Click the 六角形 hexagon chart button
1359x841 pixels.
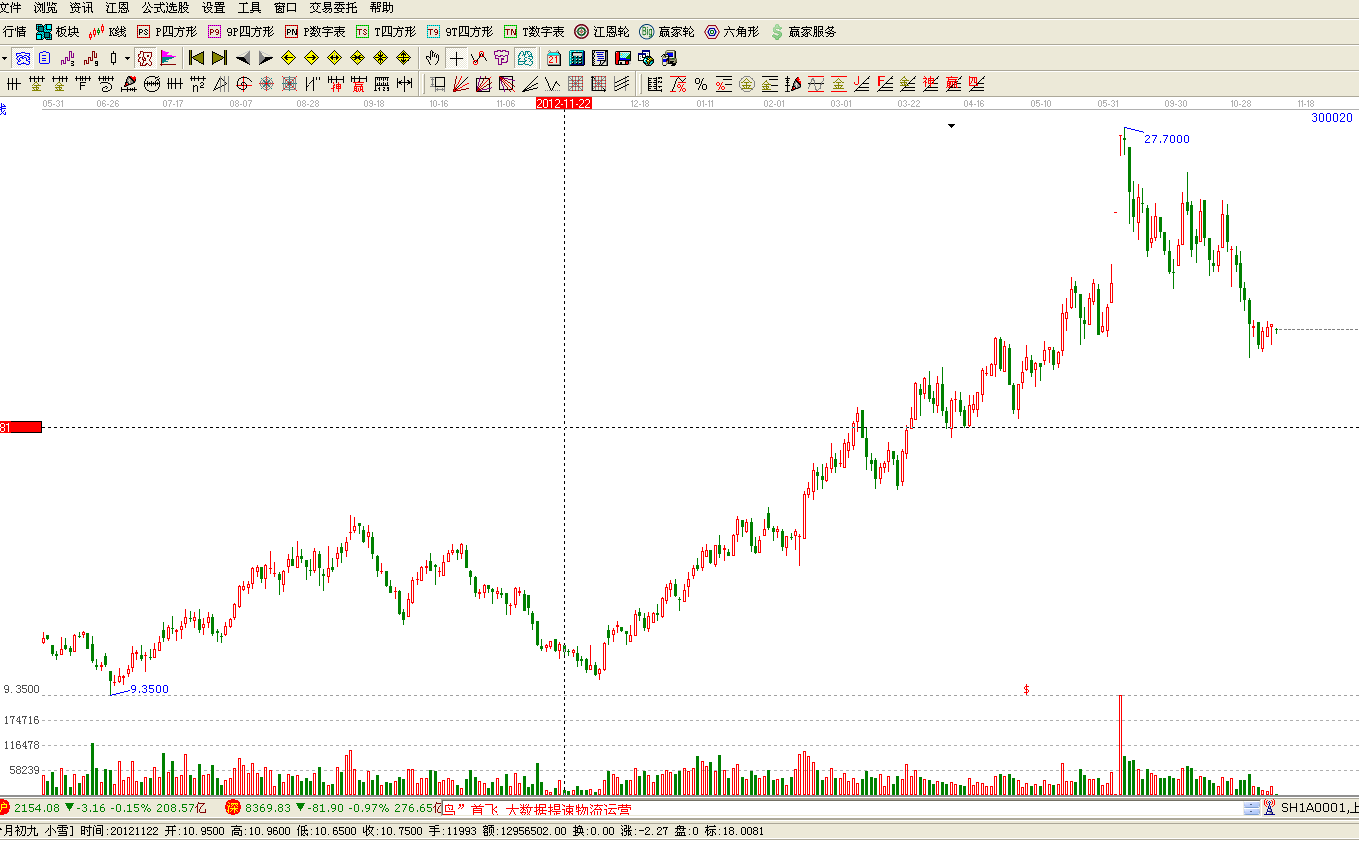pyautogui.click(x=731, y=32)
